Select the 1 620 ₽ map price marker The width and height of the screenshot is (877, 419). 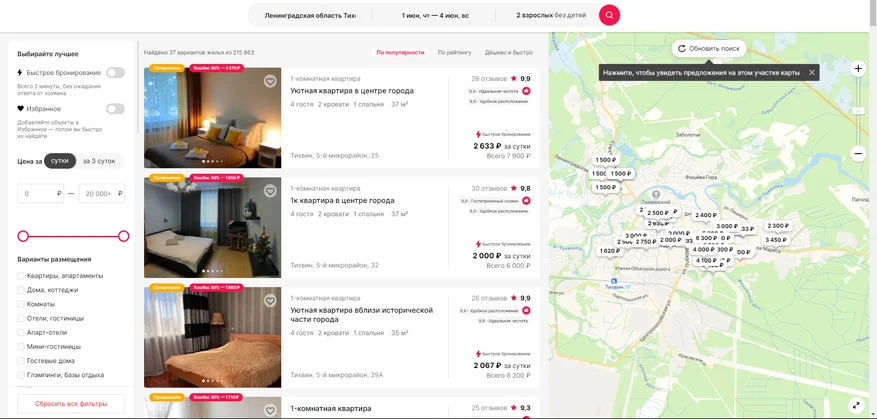pyautogui.click(x=610, y=251)
